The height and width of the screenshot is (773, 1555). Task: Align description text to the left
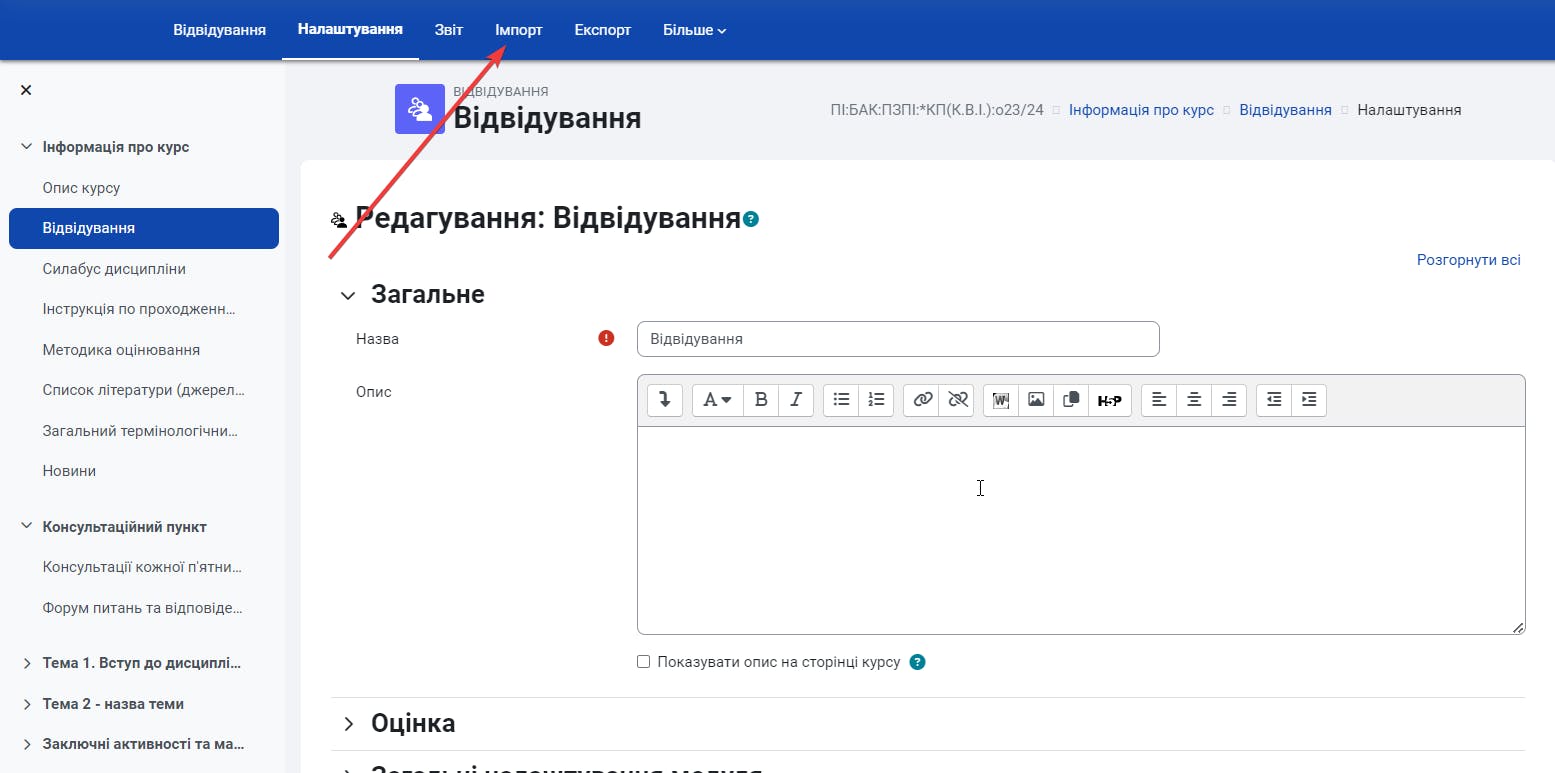coord(1159,400)
